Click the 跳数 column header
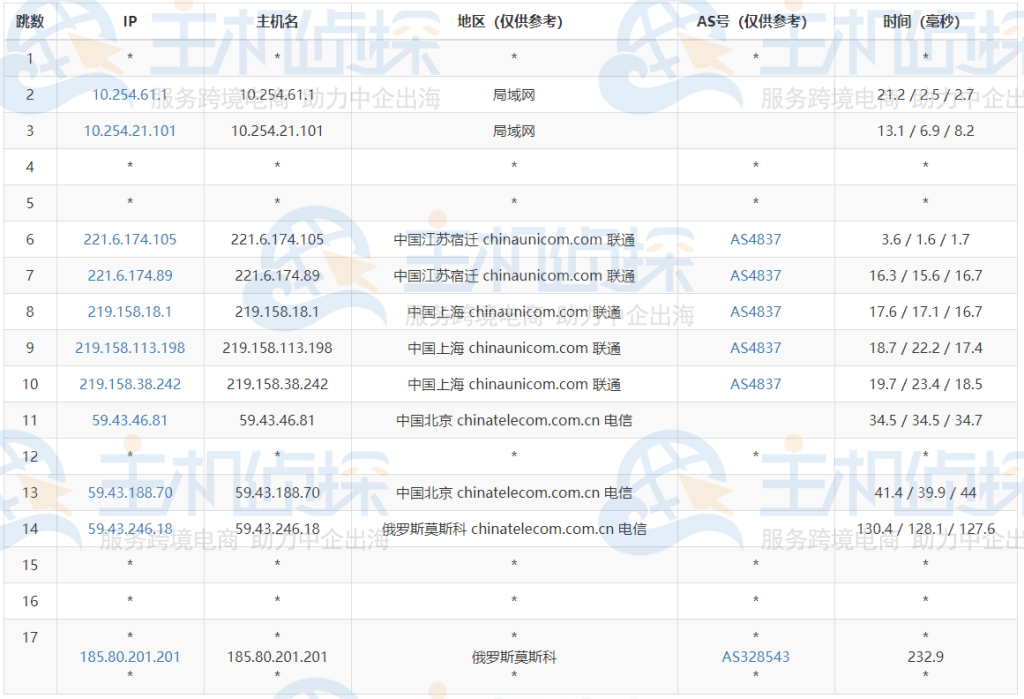 pyautogui.click(x=30, y=21)
